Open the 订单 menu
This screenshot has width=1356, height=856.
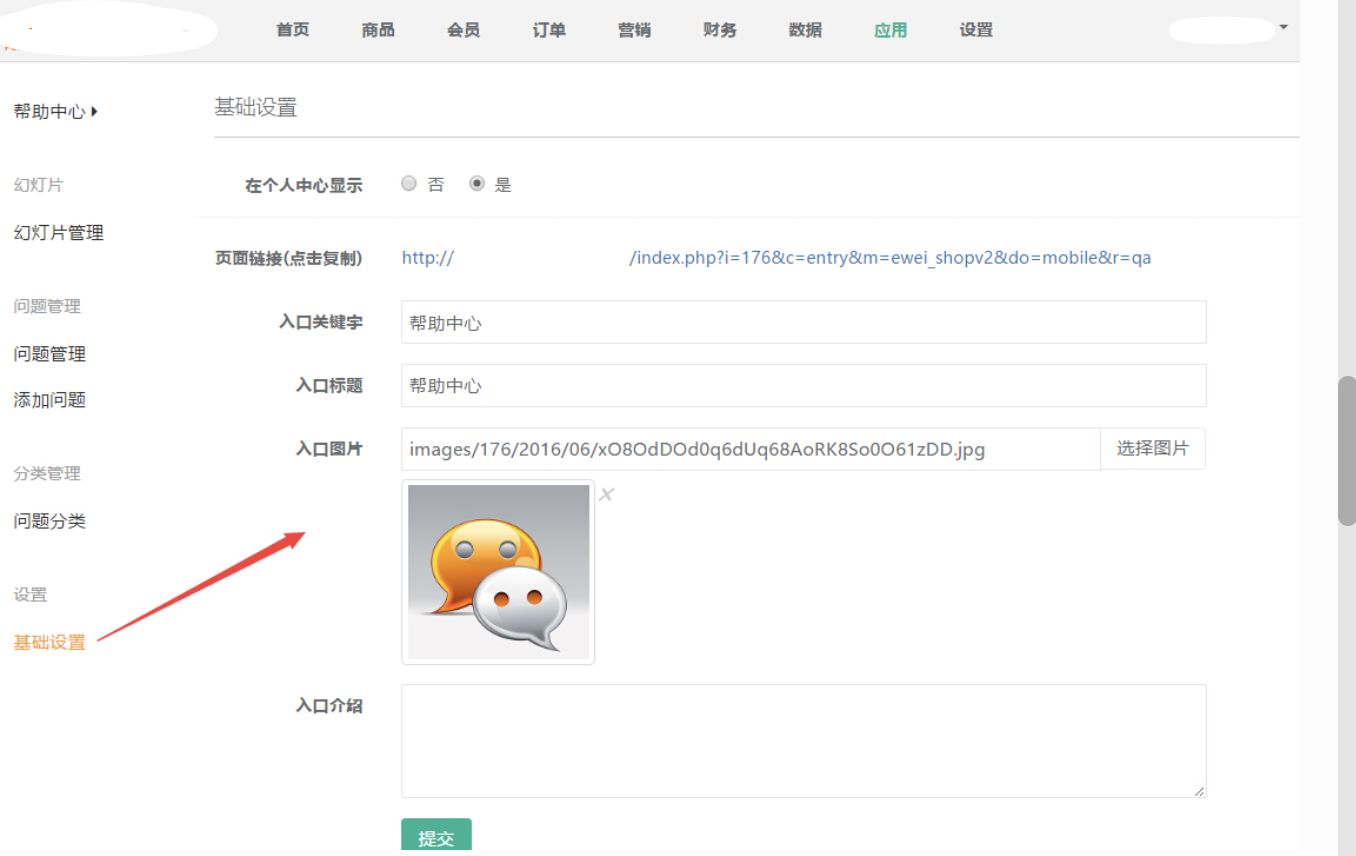point(549,30)
